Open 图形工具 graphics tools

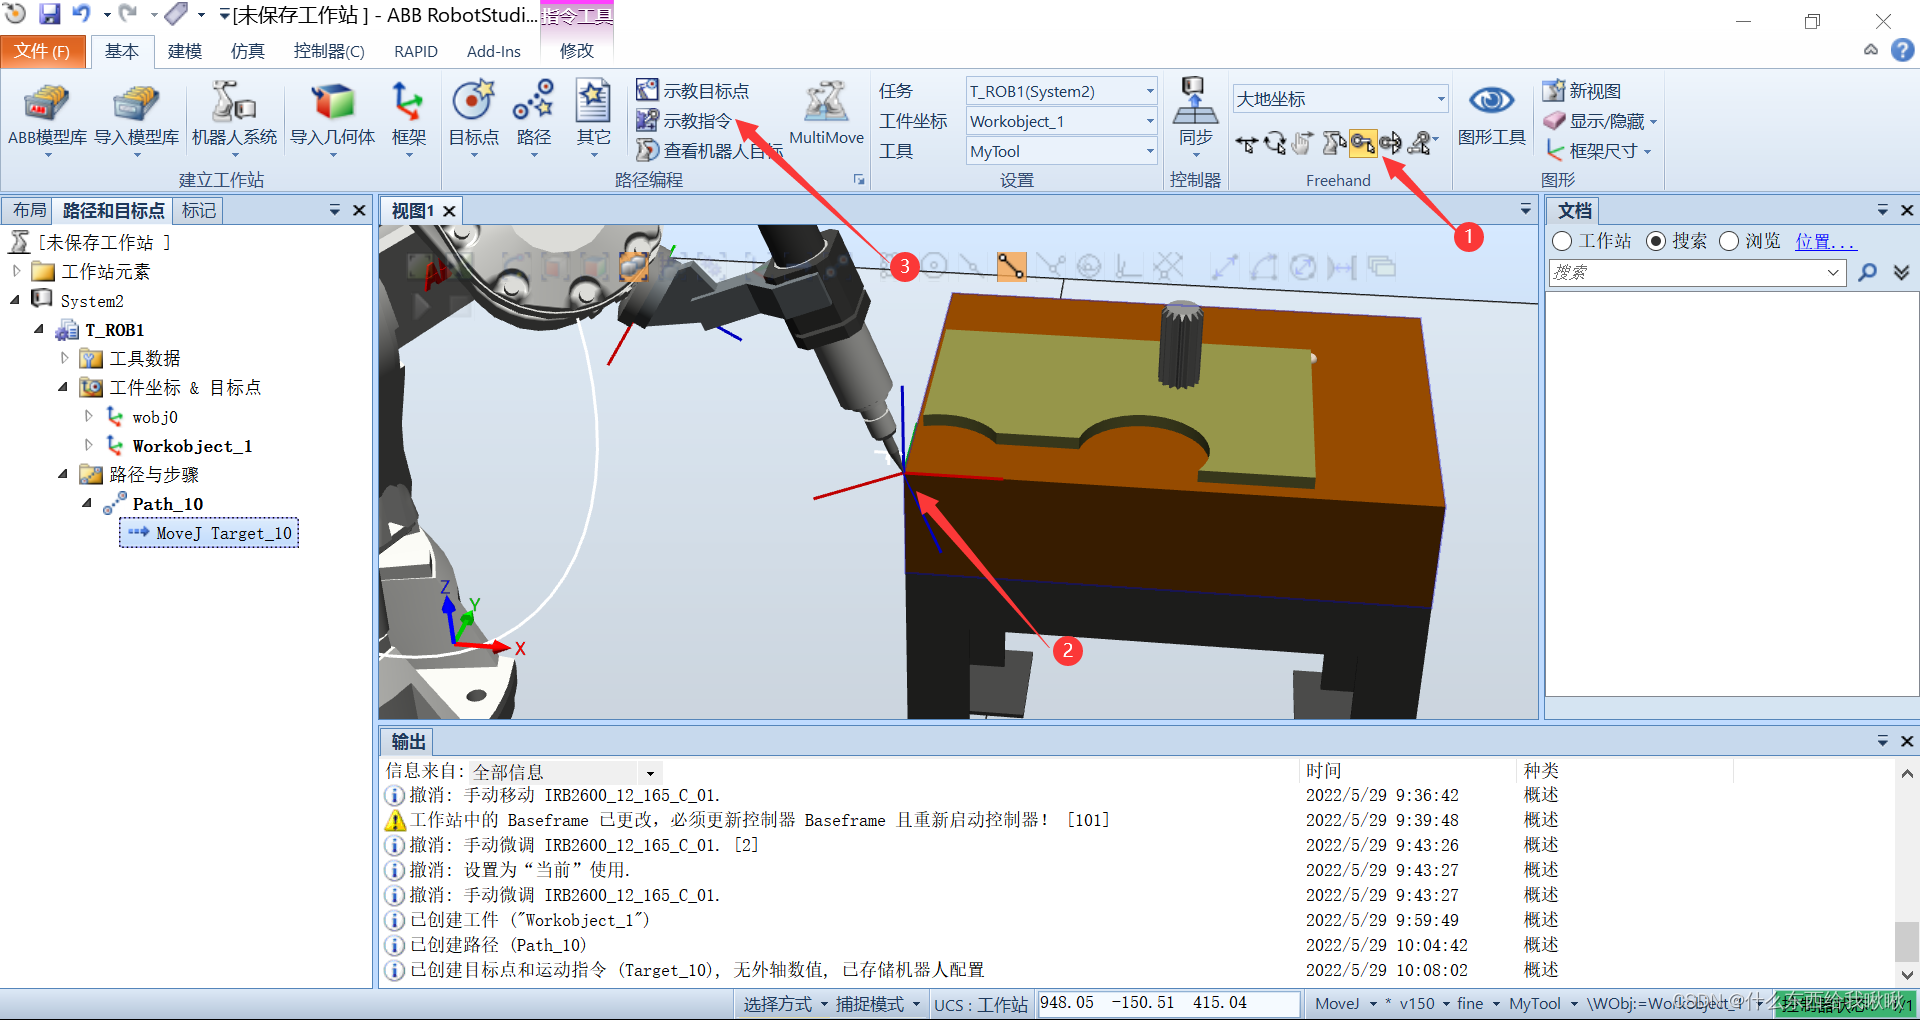(x=1491, y=116)
